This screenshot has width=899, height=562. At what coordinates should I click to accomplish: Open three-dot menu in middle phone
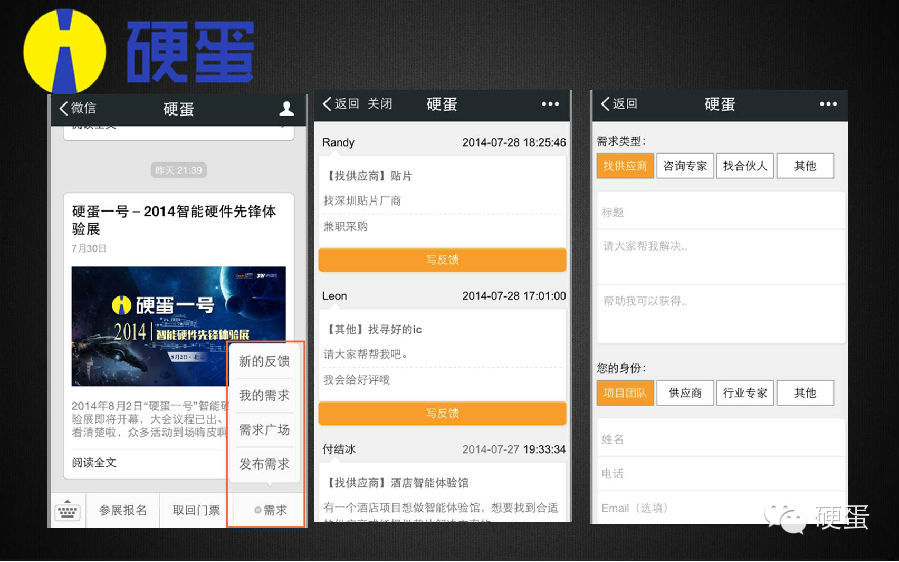[550, 104]
